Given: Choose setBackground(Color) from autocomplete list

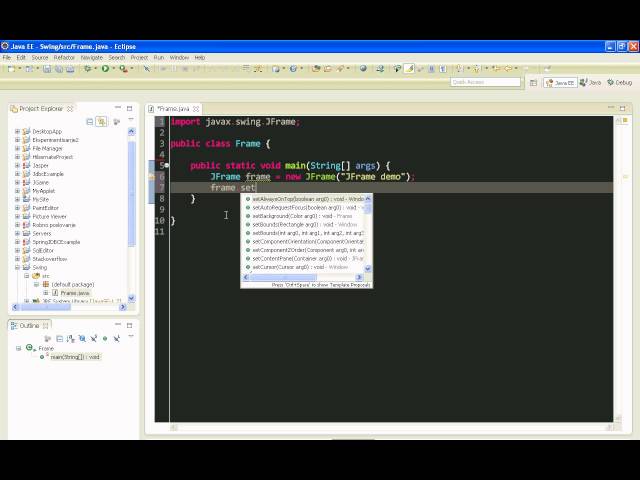Looking at the screenshot, I should point(303,216).
